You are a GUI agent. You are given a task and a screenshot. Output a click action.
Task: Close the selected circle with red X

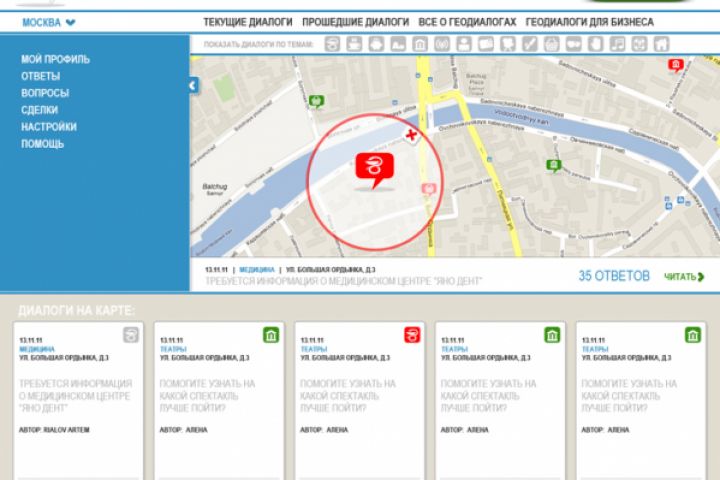point(411,135)
